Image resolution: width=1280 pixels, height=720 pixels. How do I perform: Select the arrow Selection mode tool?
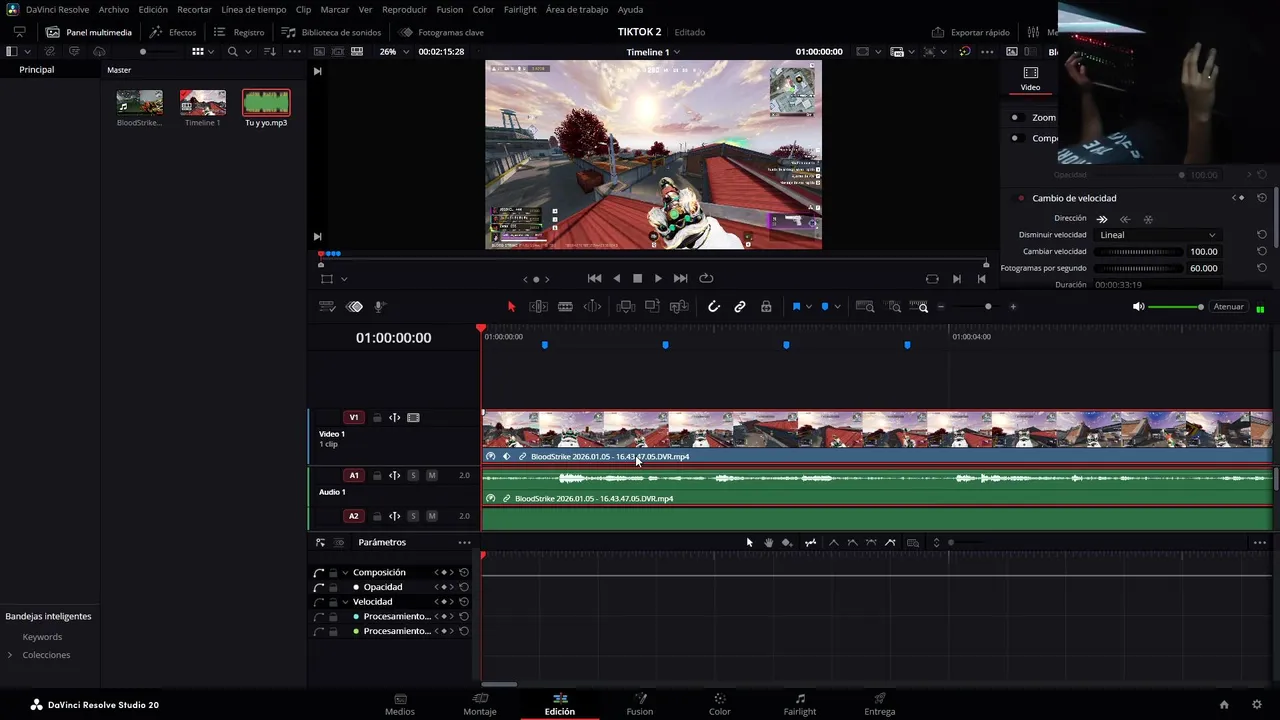(511, 307)
